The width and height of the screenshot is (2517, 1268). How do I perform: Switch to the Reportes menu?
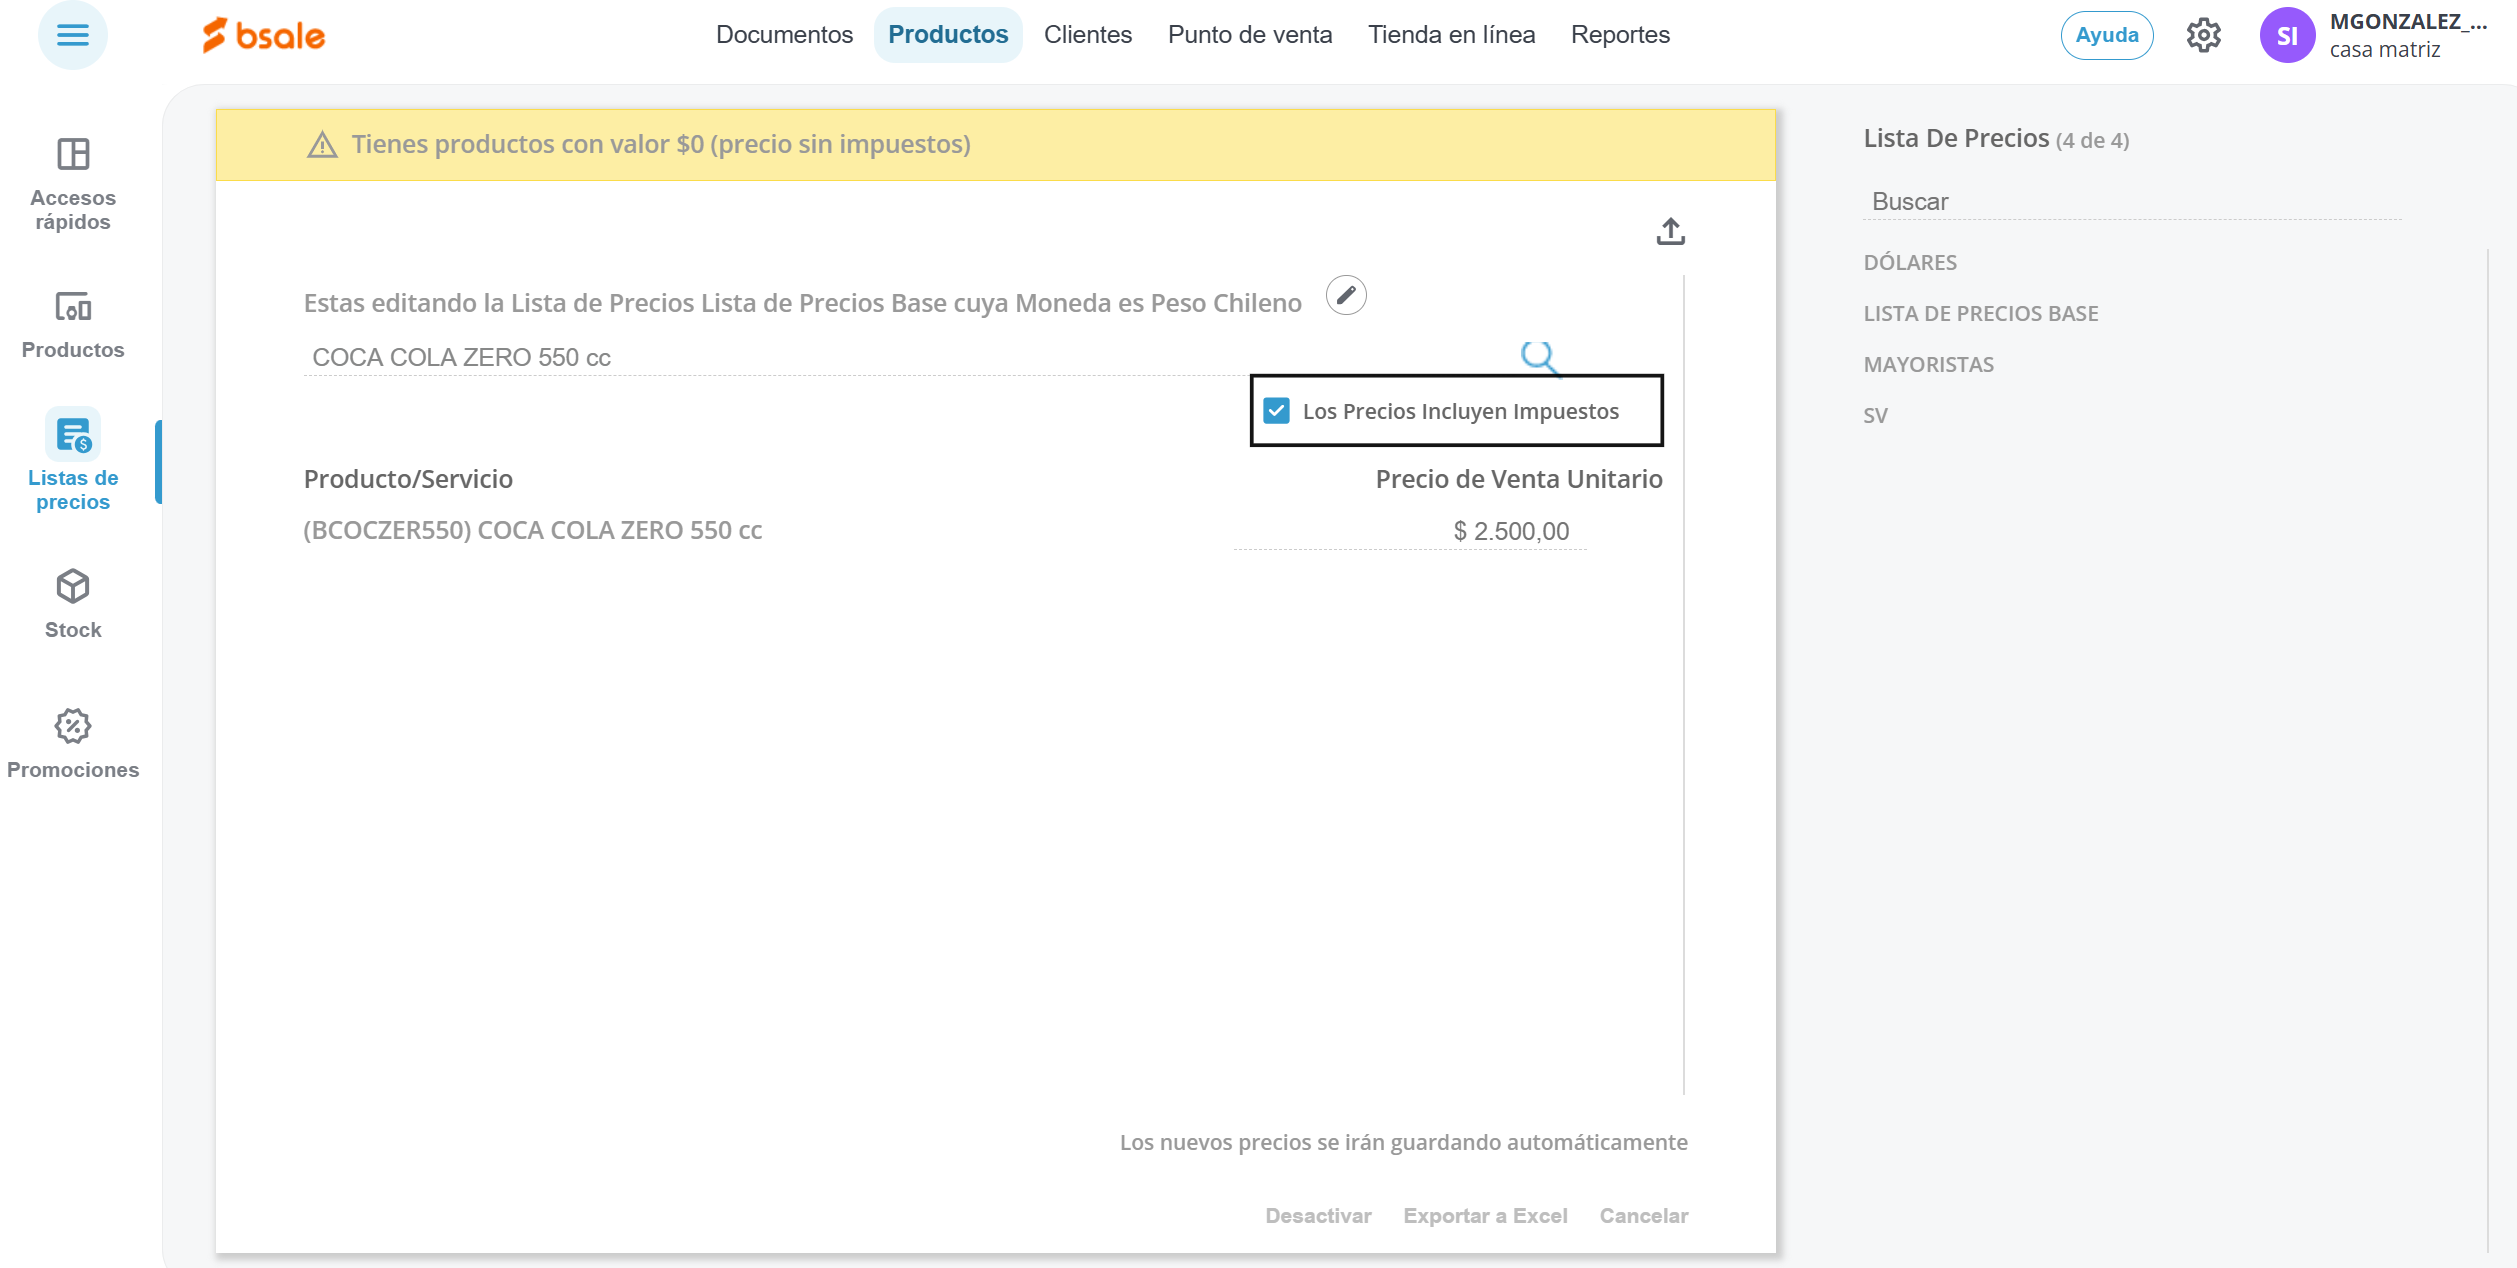pos(1619,35)
